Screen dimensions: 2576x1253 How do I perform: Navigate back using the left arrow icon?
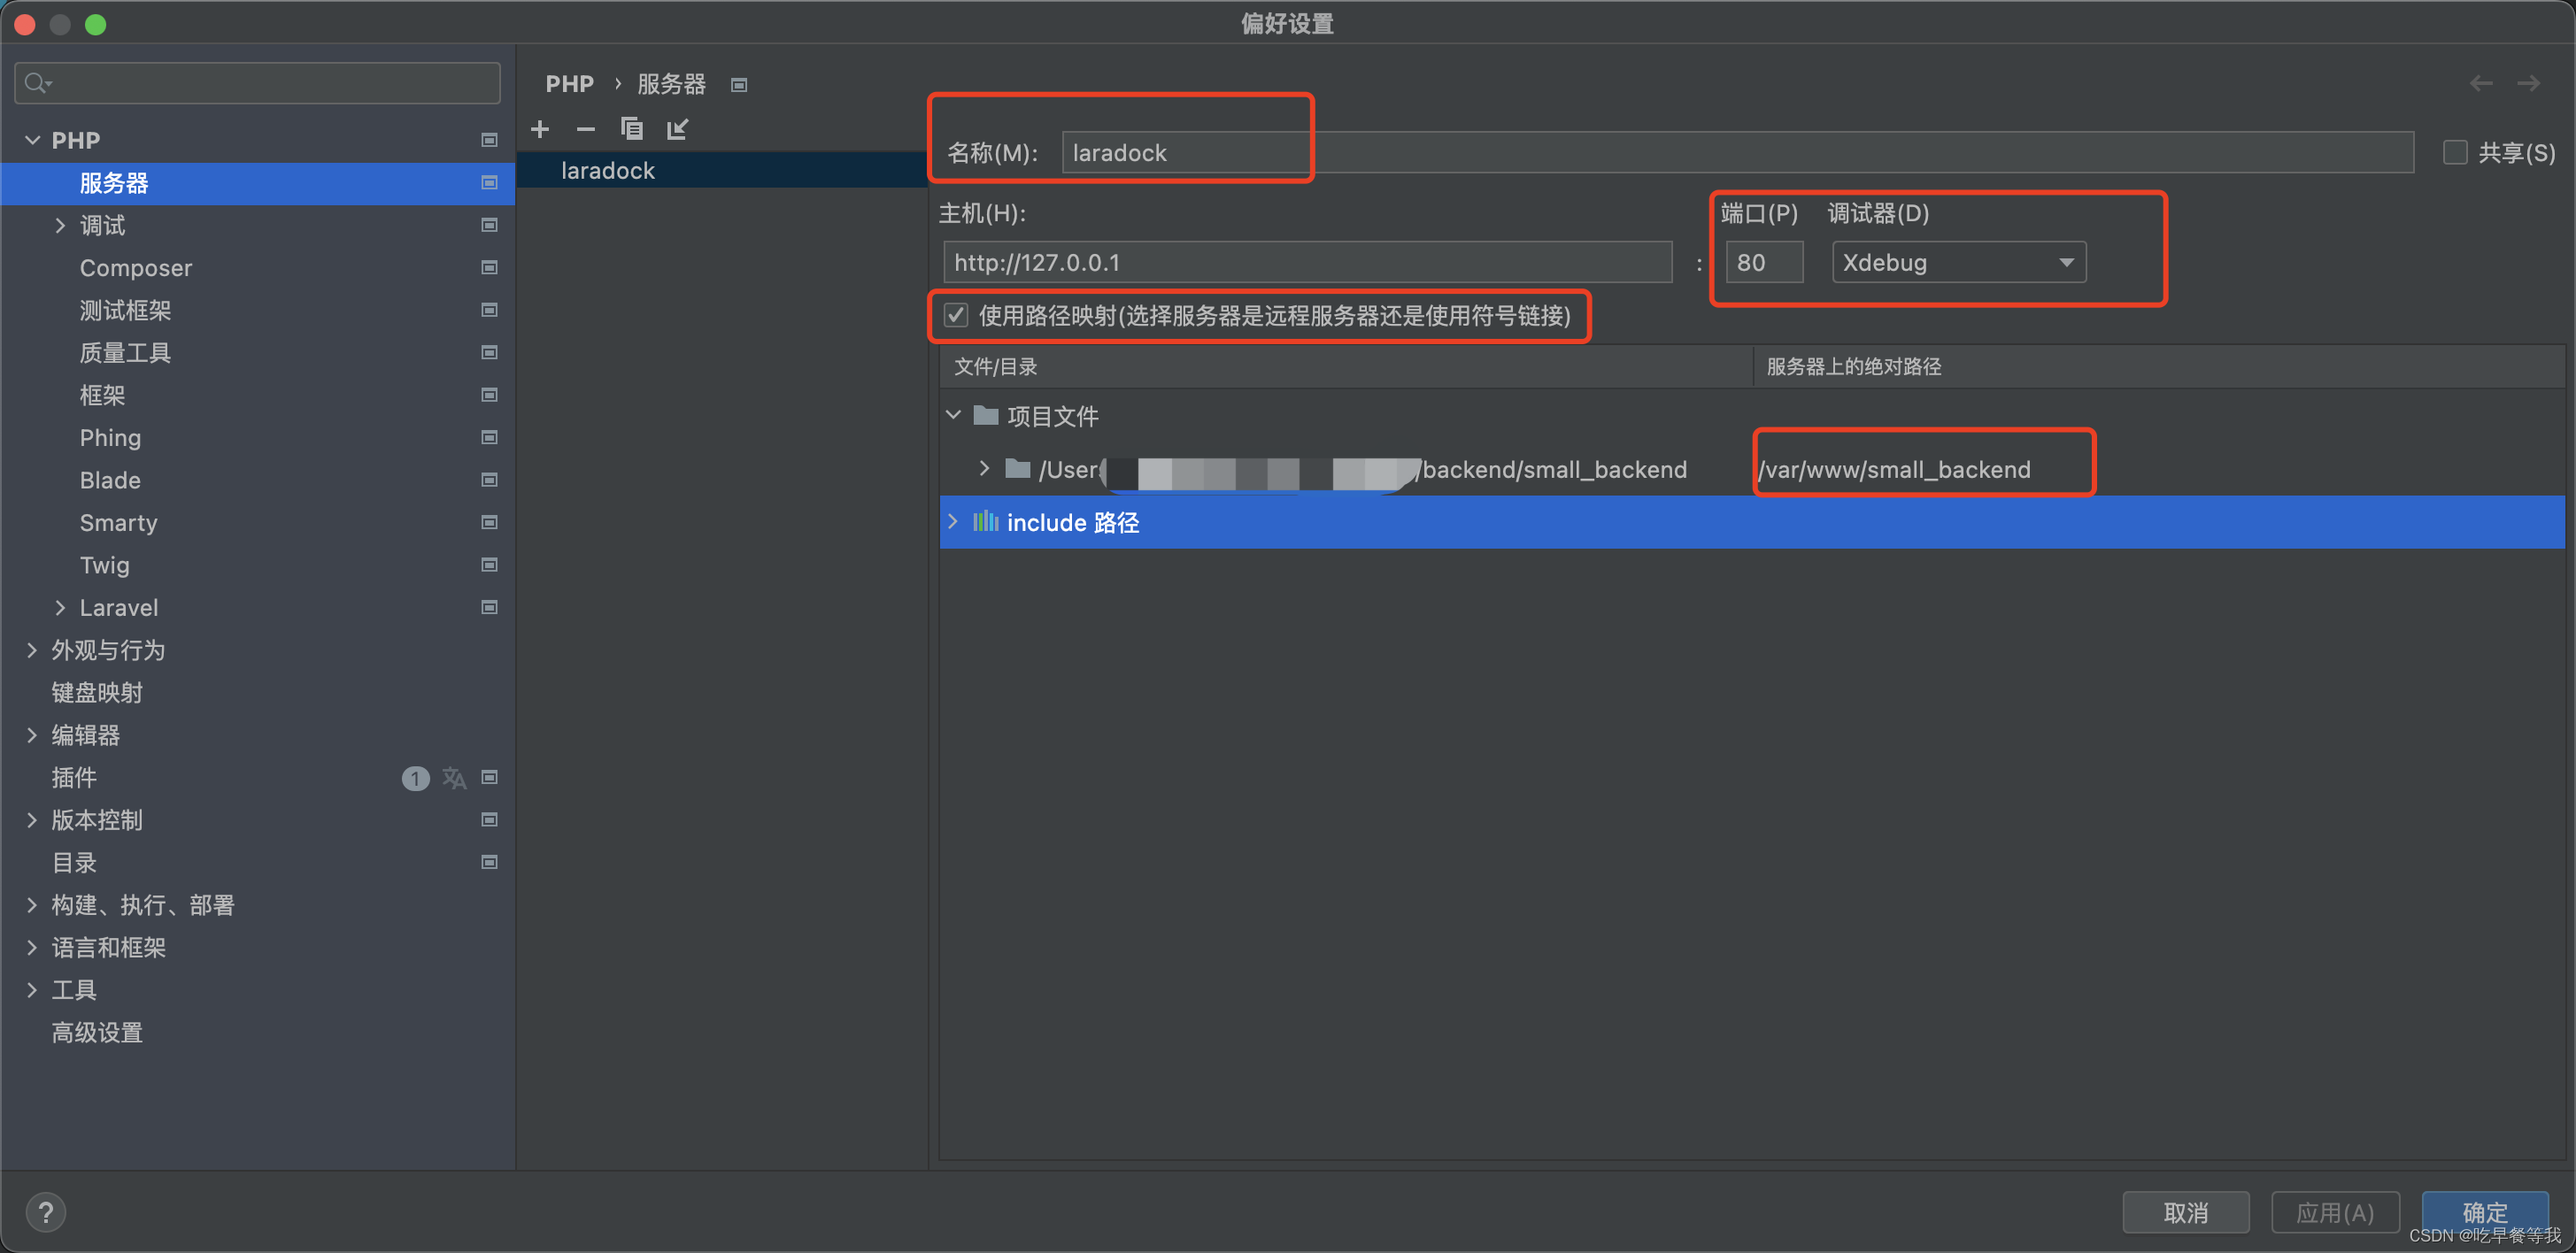click(x=2481, y=83)
